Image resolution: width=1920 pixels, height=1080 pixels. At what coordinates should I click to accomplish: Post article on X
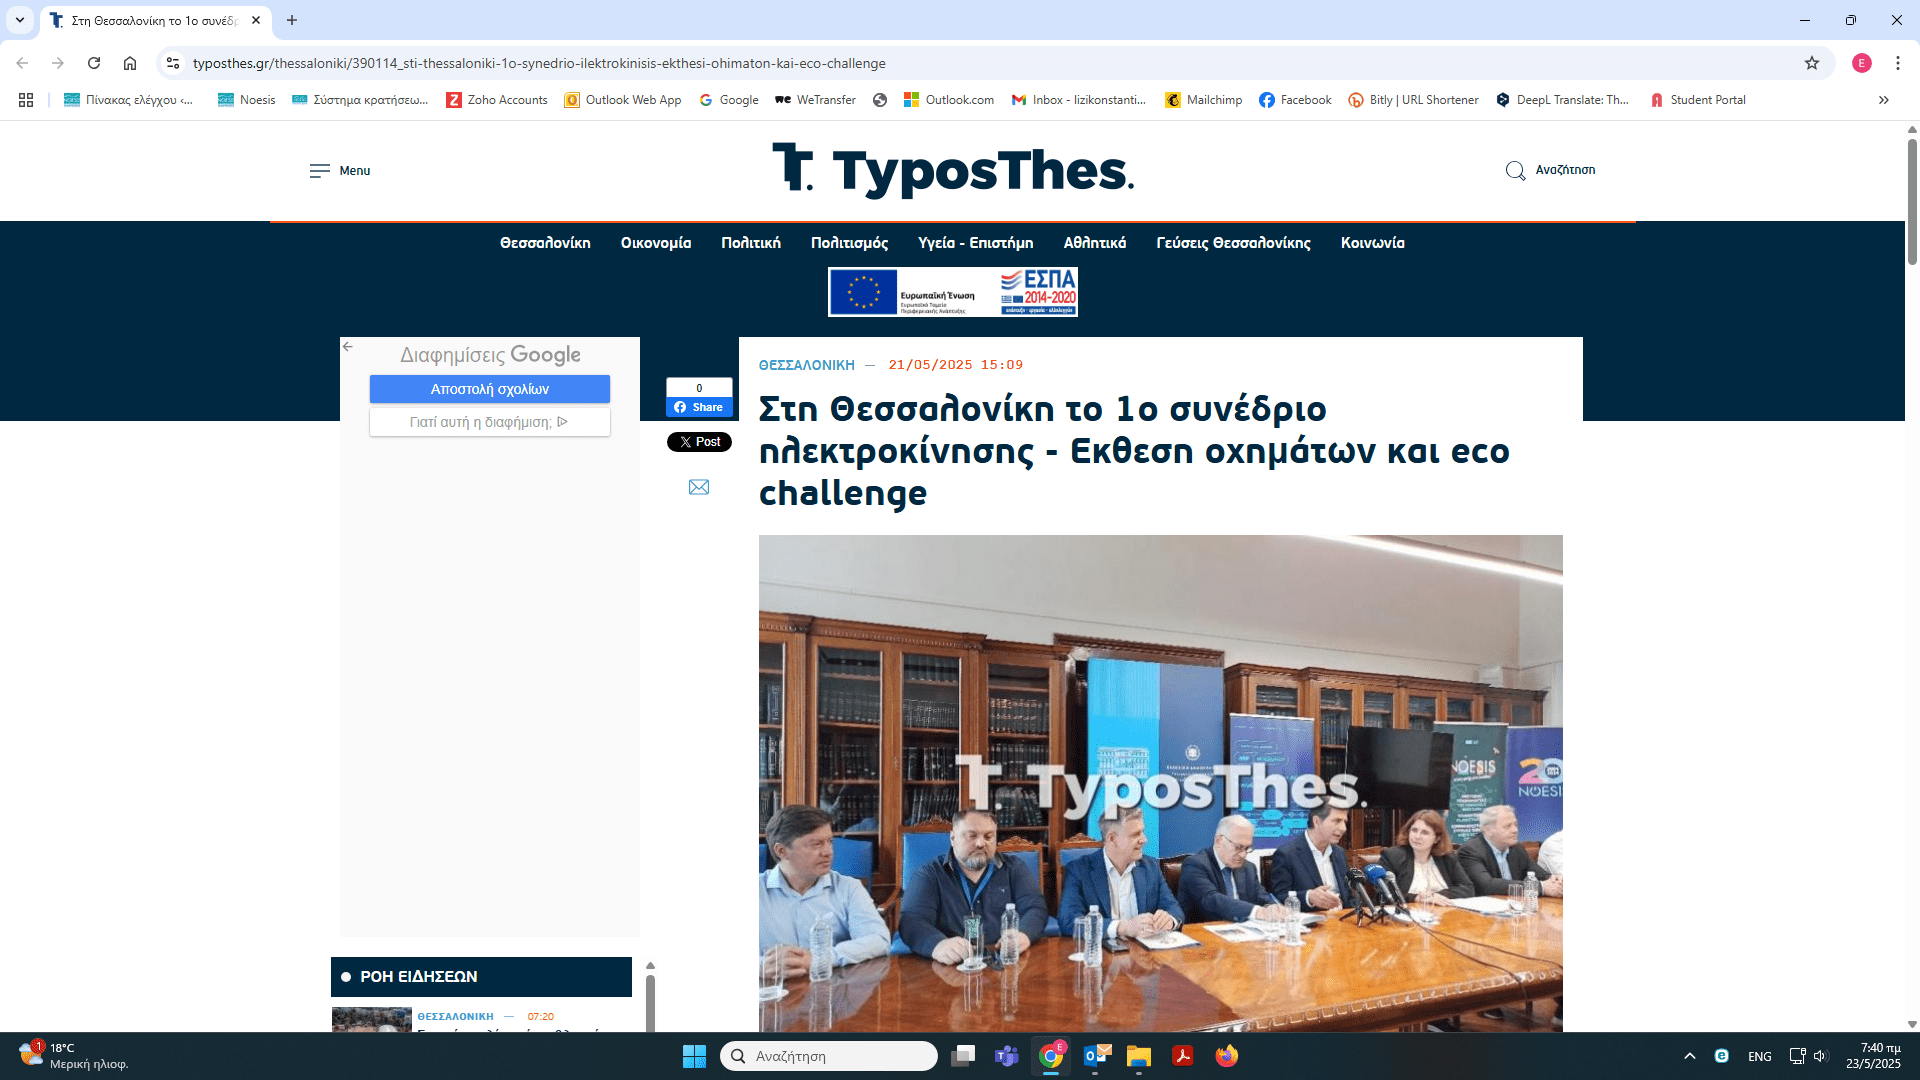pyautogui.click(x=699, y=442)
